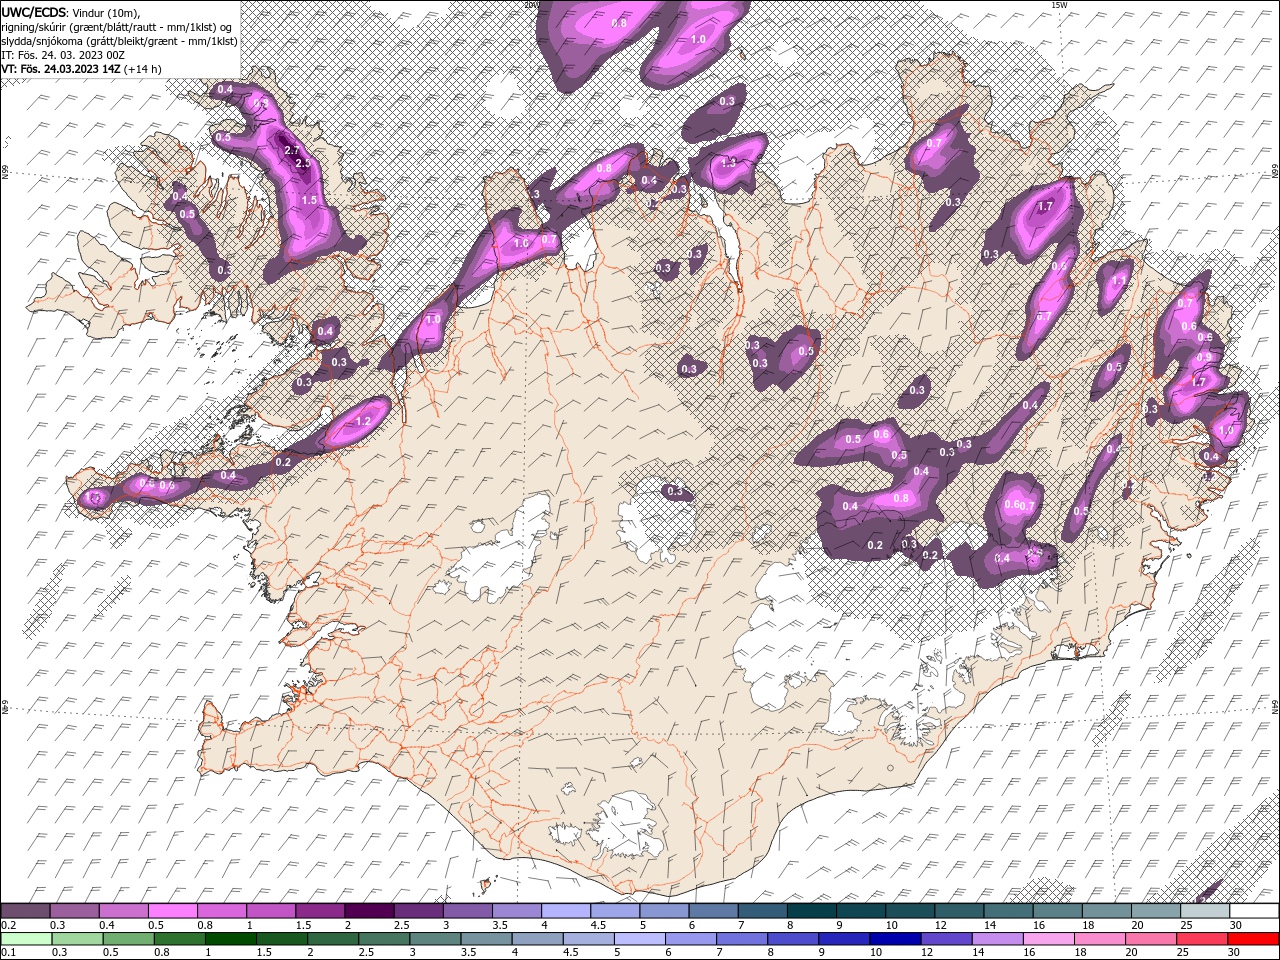Click the 1.3 precipitation value on the map
The height and width of the screenshot is (960, 1280).
(729, 162)
